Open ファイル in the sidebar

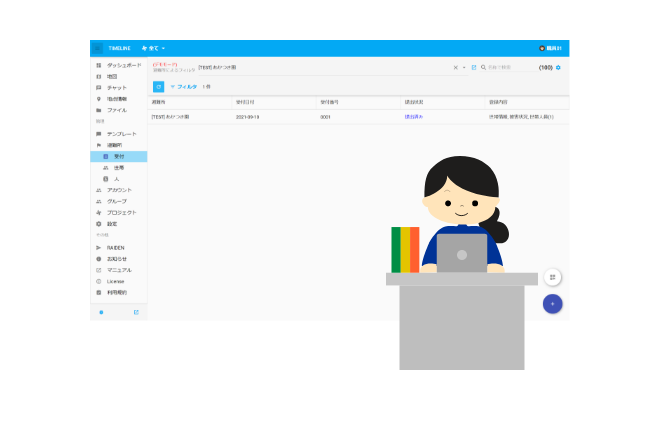click(117, 110)
